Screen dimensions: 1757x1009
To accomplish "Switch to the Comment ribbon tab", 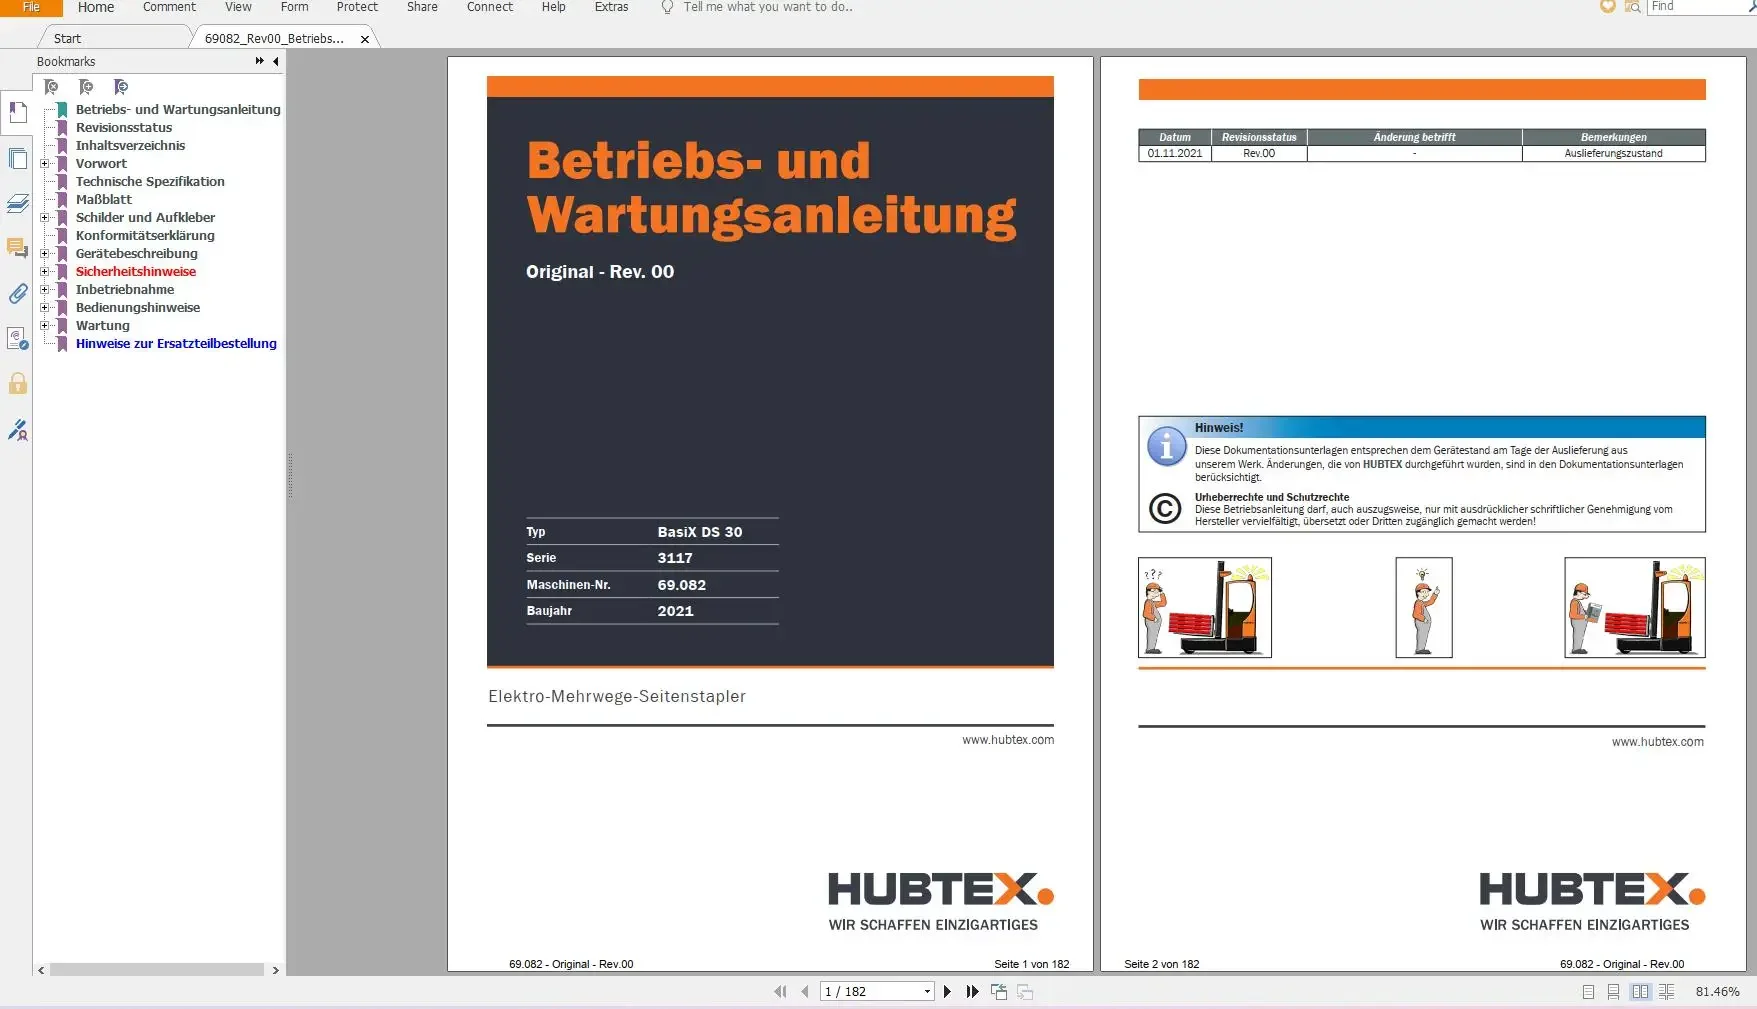I will pyautogui.click(x=168, y=7).
